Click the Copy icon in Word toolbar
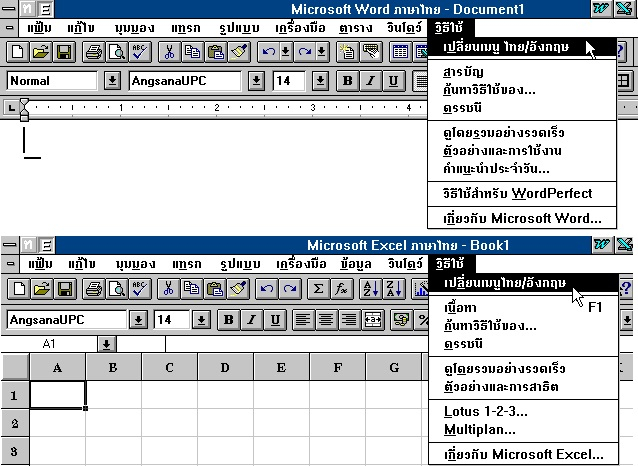 [192, 52]
